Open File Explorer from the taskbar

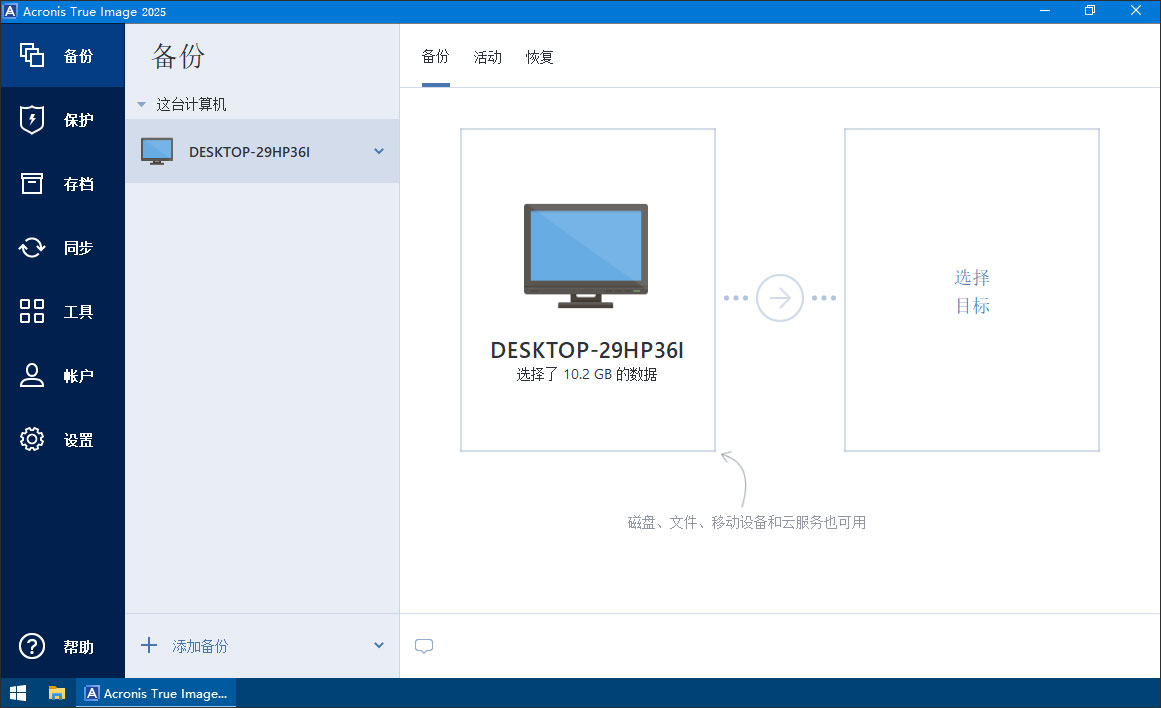click(x=57, y=692)
